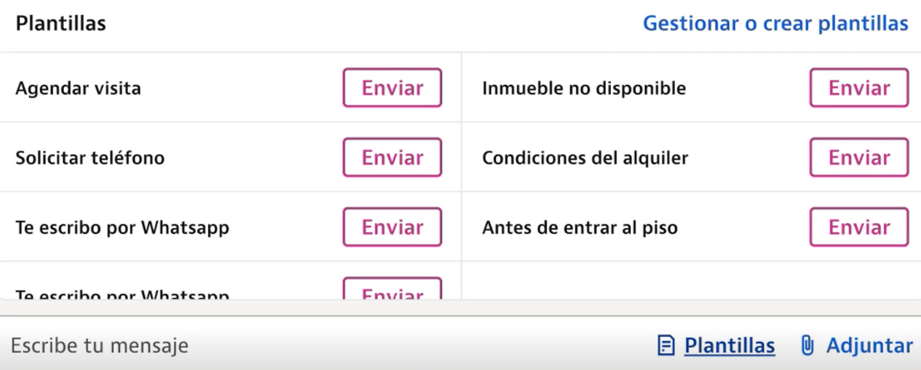Select the Inmueble no disponible template name

coord(584,89)
